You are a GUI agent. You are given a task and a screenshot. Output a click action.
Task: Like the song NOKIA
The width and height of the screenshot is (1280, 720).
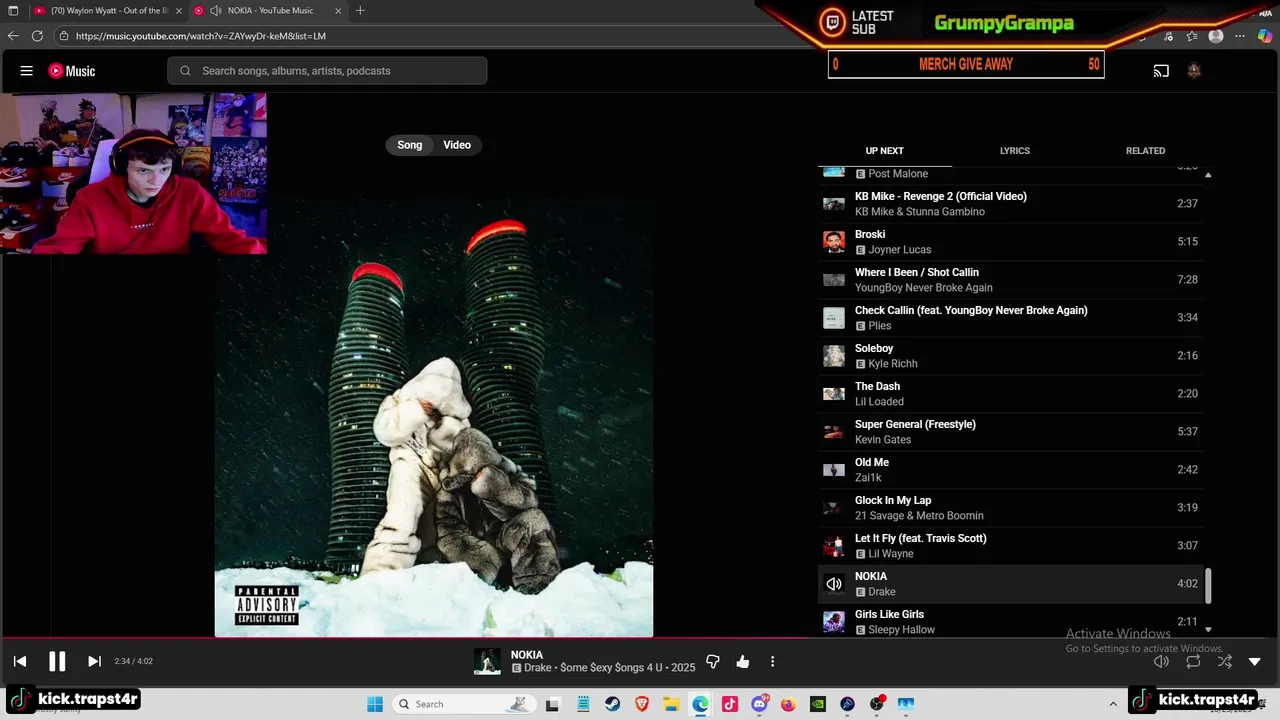tap(742, 661)
